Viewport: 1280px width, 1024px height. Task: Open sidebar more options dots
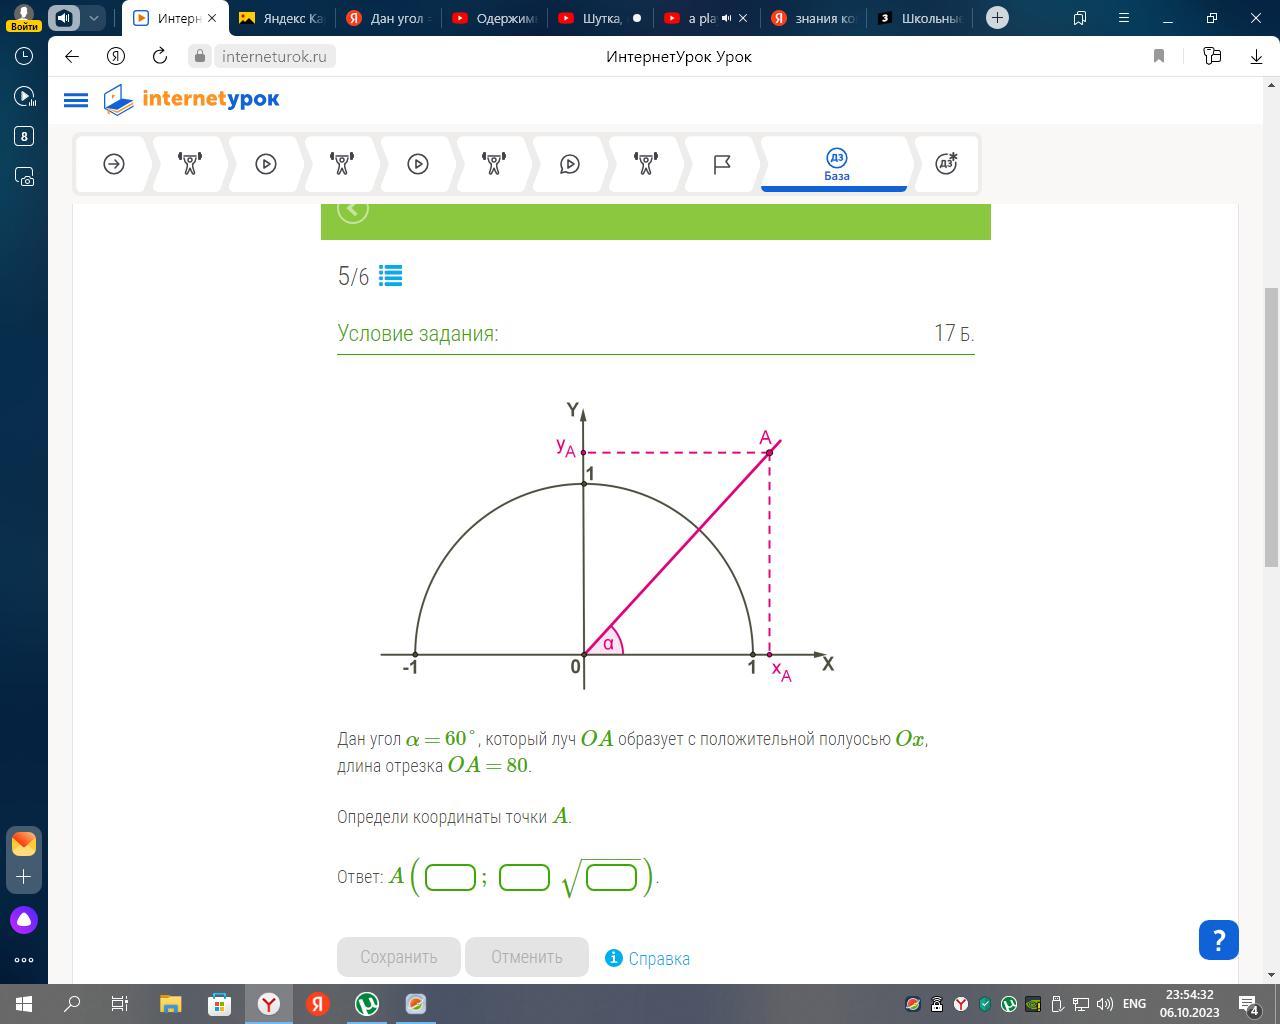tap(24, 960)
